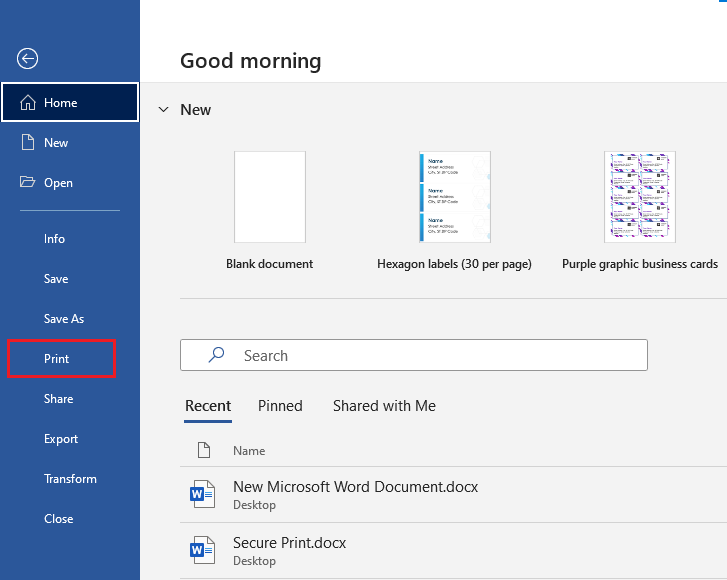Click the Home house icon
Screen dimensions: 727x580
(28, 102)
